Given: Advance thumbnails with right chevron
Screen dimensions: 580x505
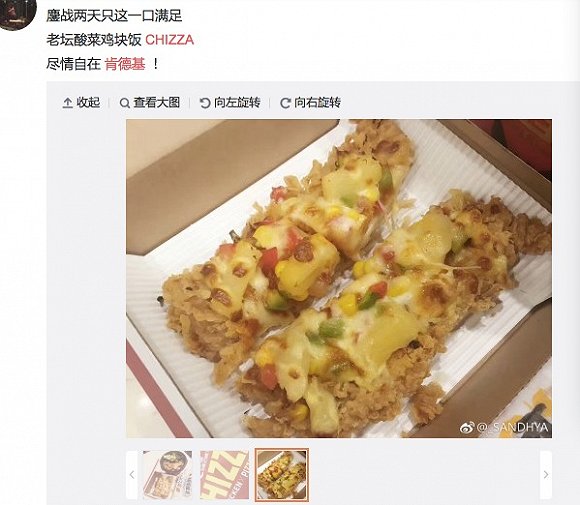Looking at the screenshot, I should click(546, 475).
